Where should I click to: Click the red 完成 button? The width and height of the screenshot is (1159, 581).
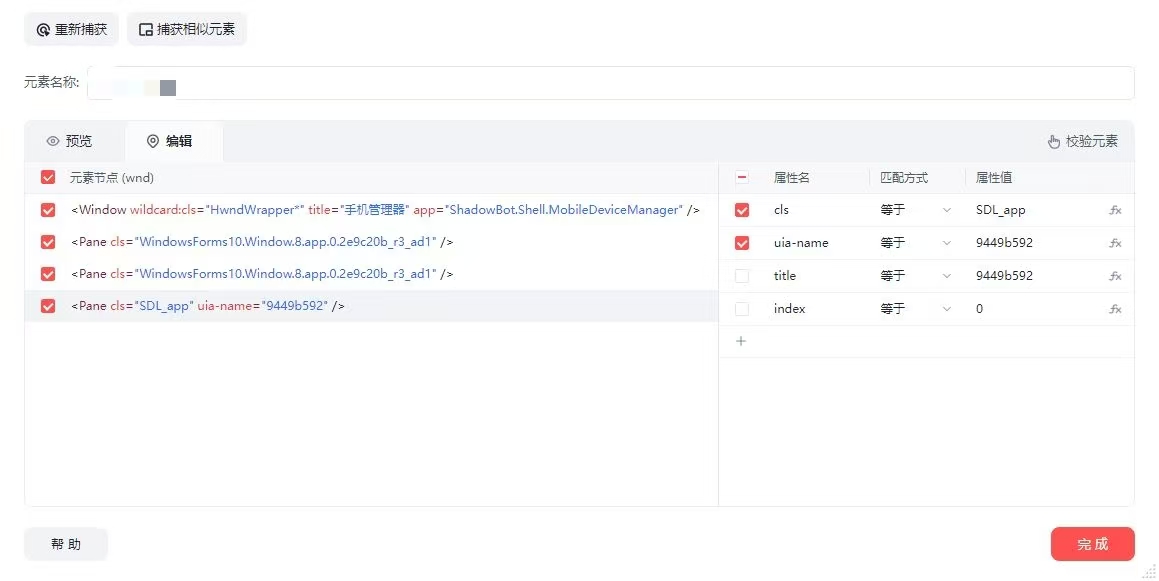tap(1092, 544)
